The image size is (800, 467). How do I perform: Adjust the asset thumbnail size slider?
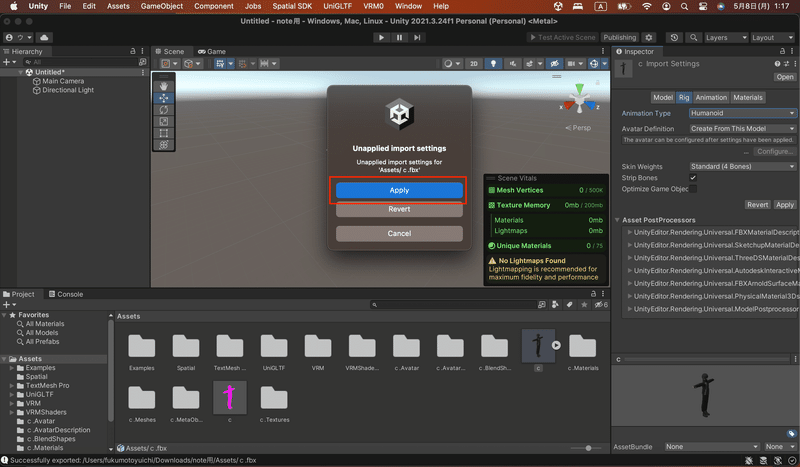pyautogui.click(x=588, y=448)
